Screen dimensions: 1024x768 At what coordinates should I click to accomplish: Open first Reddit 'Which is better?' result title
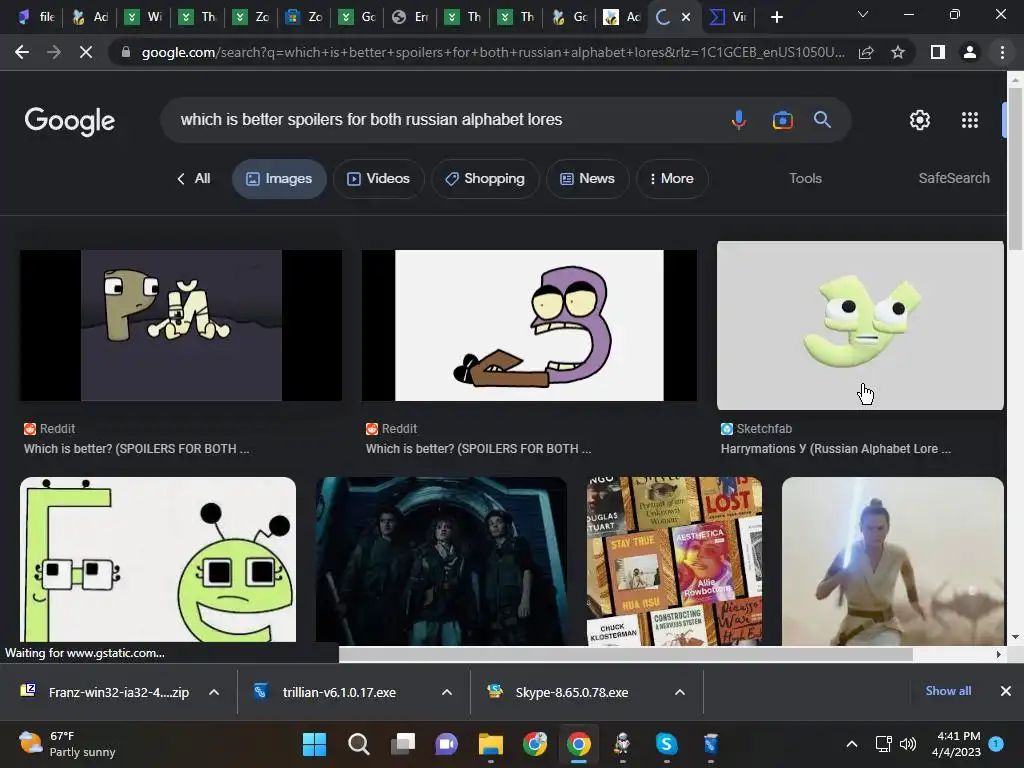coord(136,449)
